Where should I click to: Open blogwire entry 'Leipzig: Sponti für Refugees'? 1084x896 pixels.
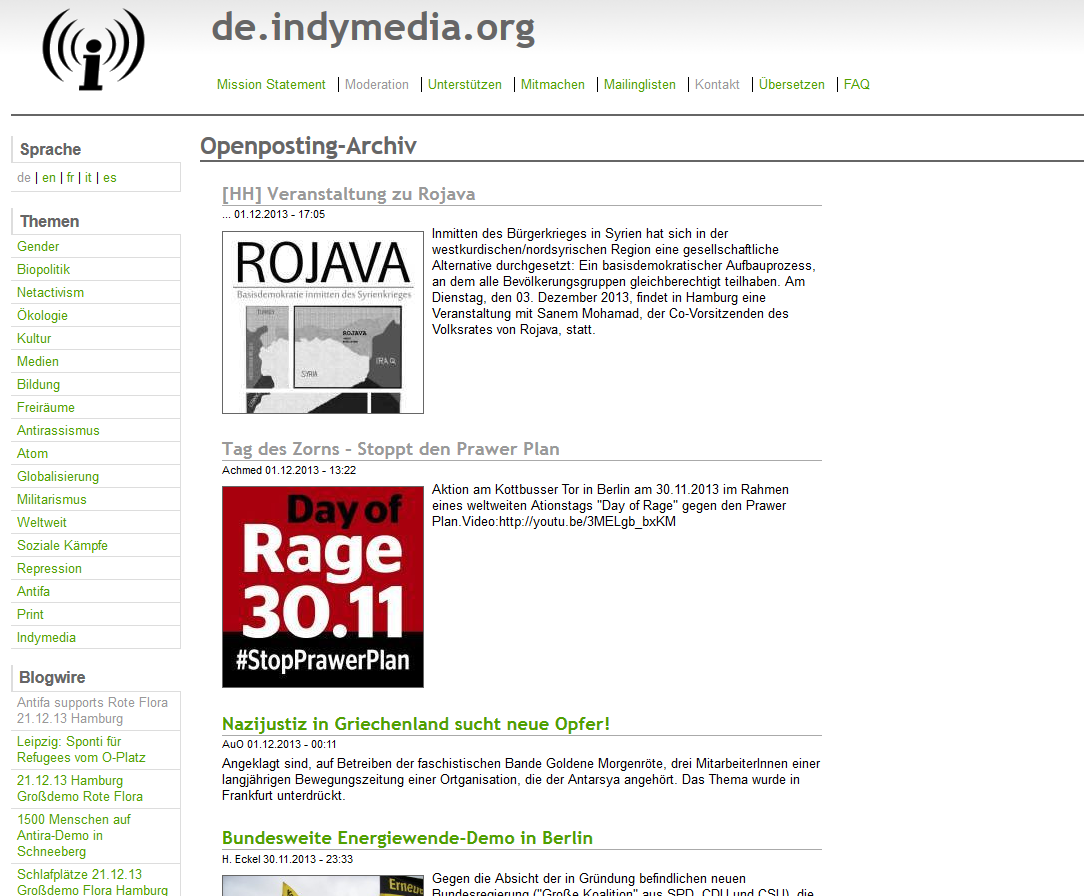[81, 750]
